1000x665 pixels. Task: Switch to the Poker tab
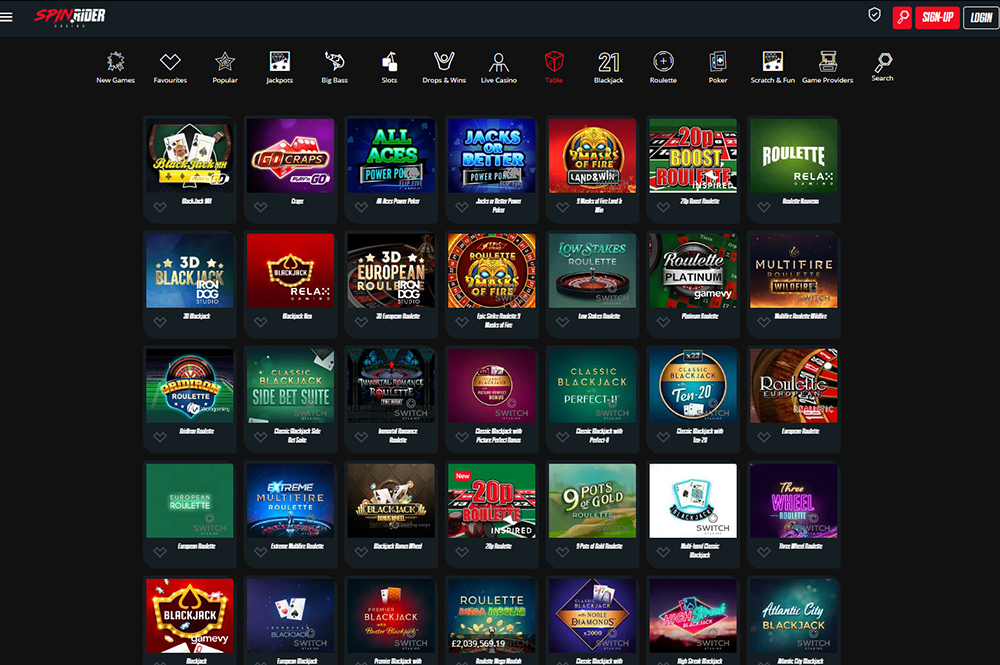pos(718,66)
